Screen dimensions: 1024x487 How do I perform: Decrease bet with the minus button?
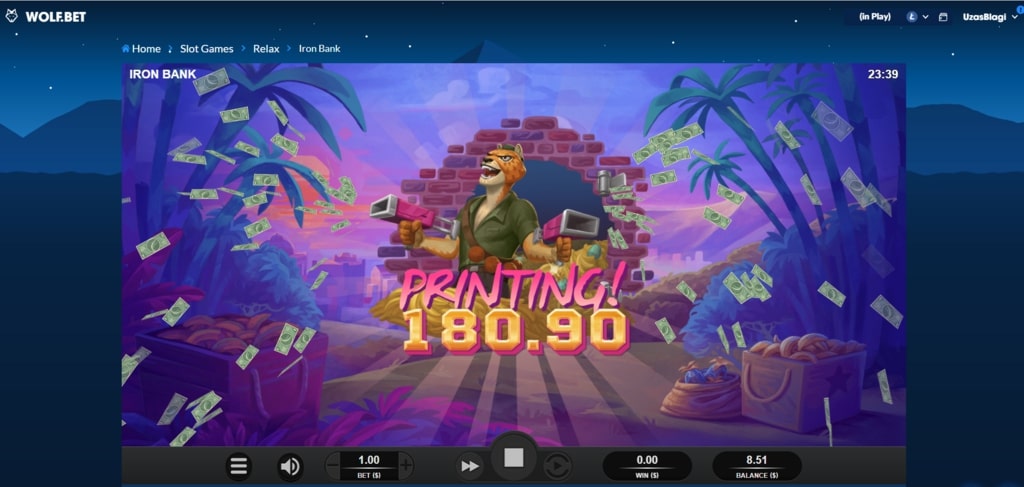[x=332, y=465]
